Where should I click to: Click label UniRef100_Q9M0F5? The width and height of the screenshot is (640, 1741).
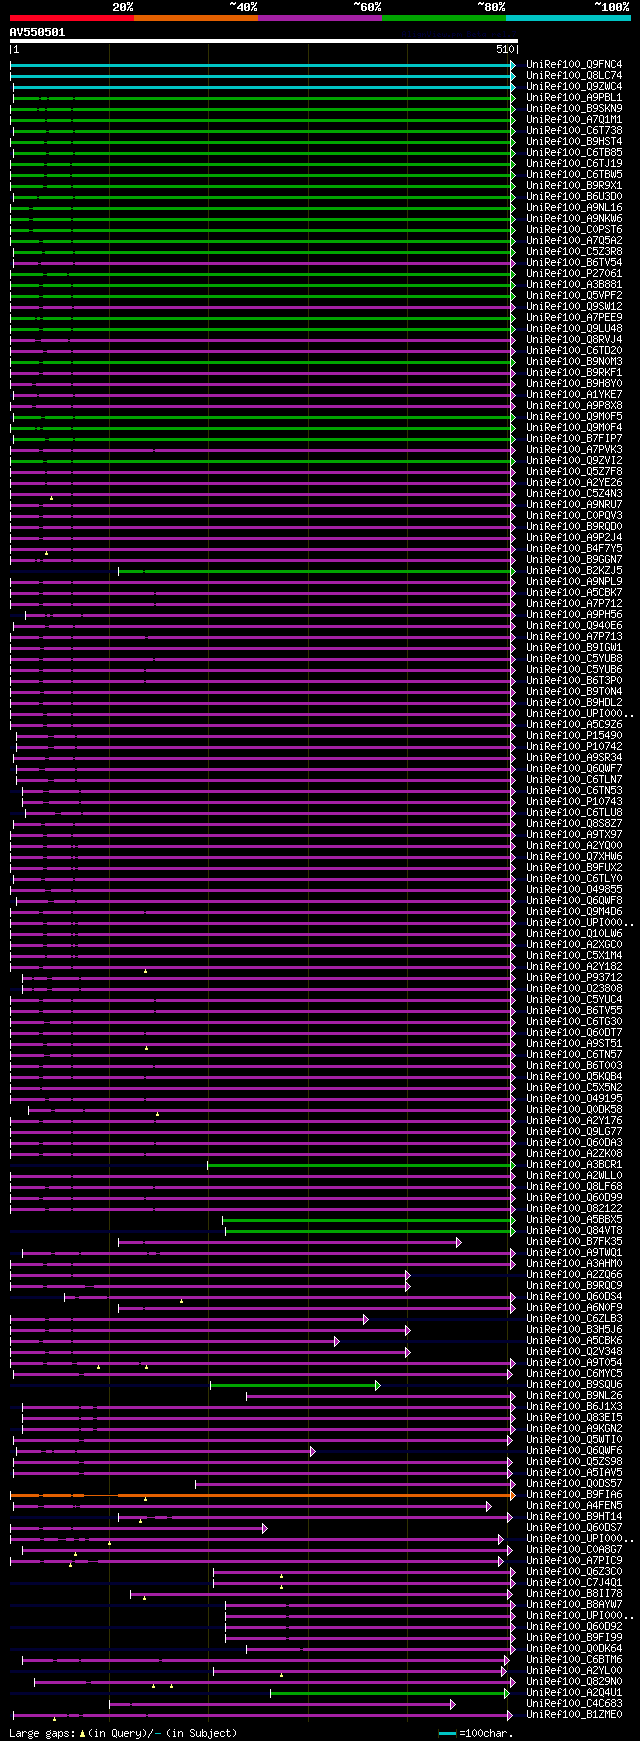574,417
